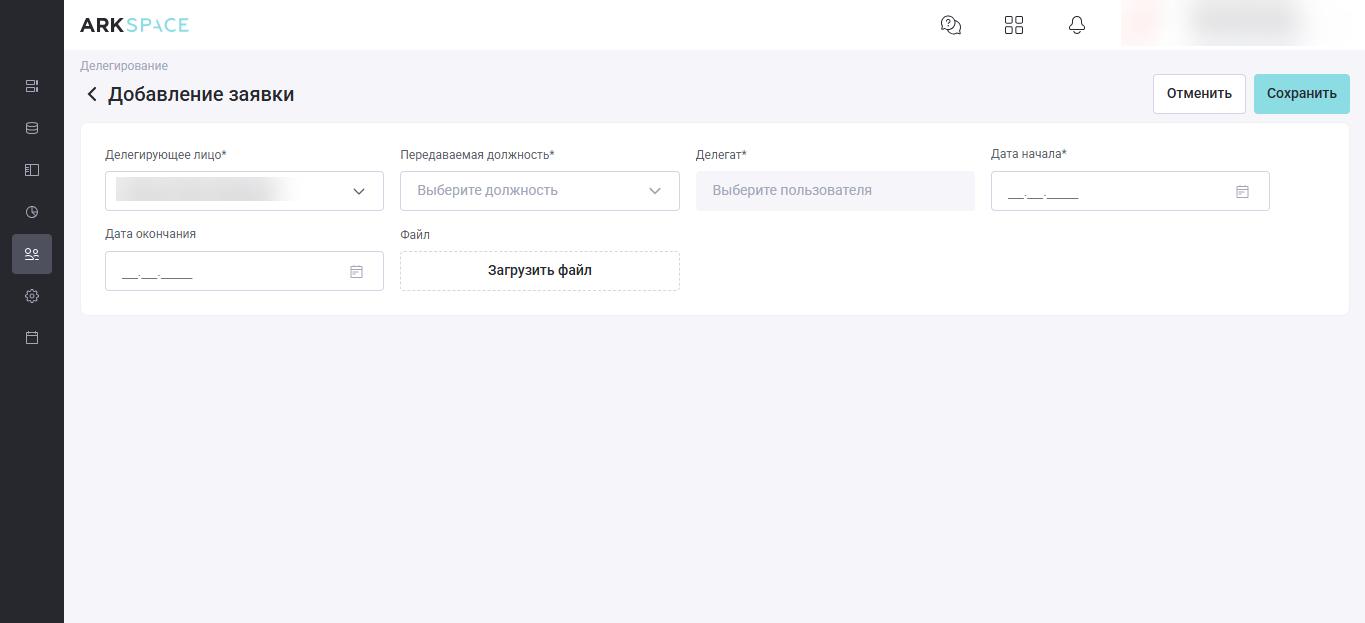1365x623 pixels.
Task: Open the apps grid icon in header
Action: click(1014, 25)
